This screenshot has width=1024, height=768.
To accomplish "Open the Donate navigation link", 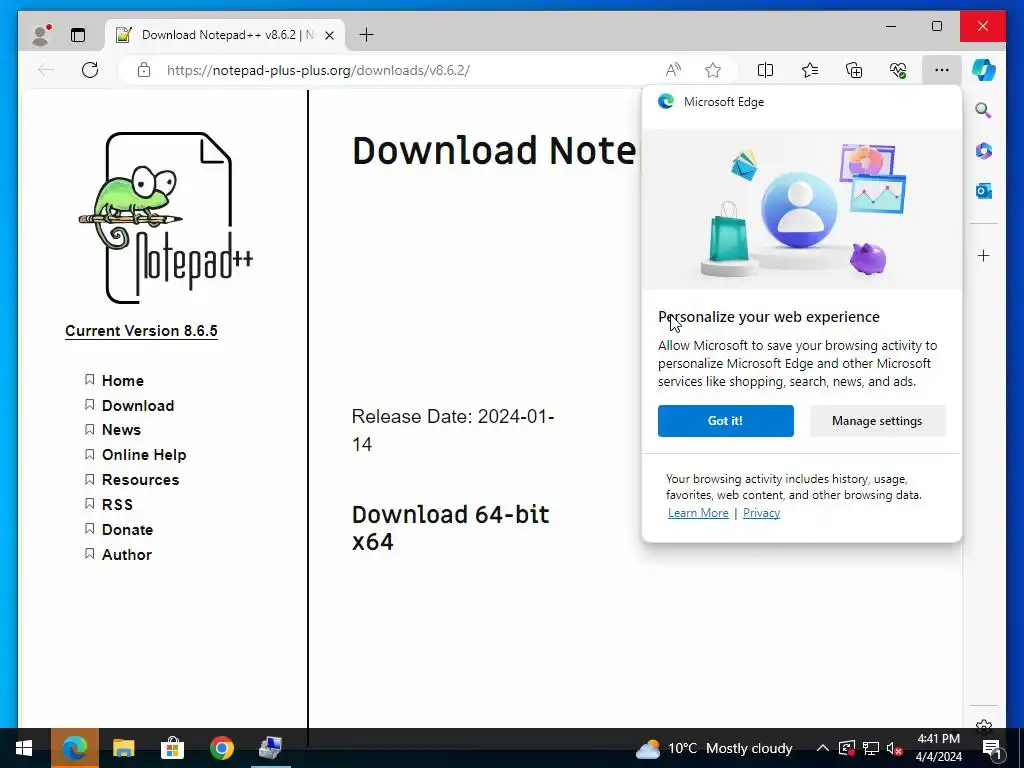I will (x=127, y=530).
